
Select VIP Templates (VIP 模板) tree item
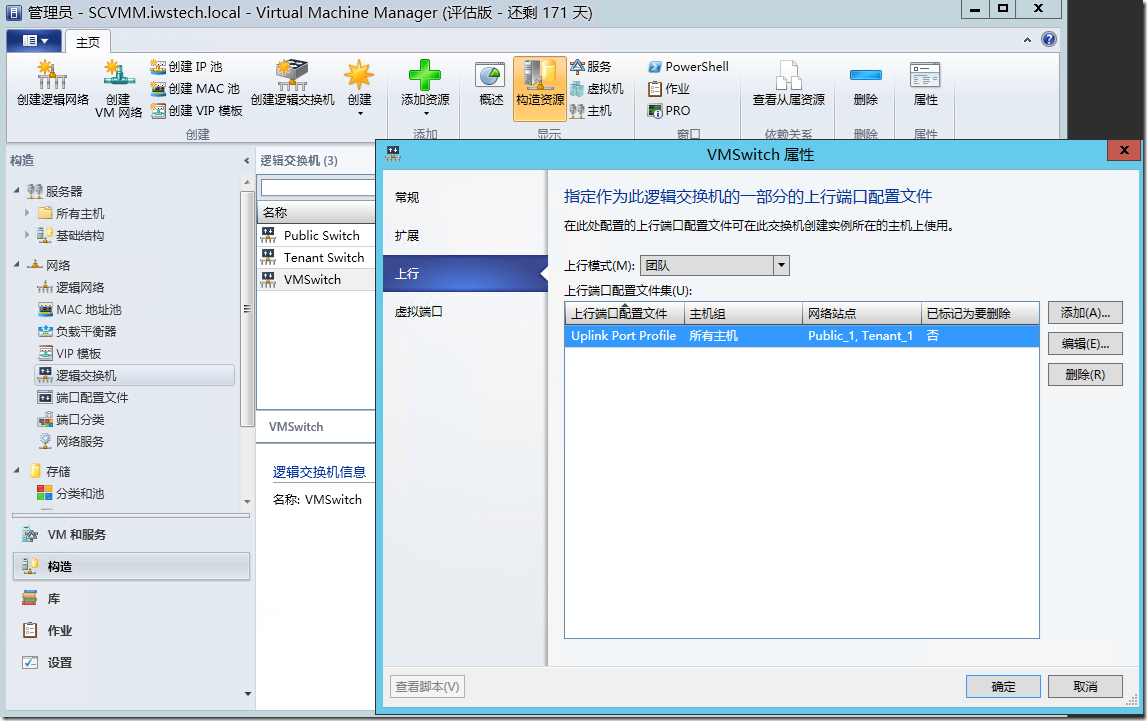[x=69, y=353]
